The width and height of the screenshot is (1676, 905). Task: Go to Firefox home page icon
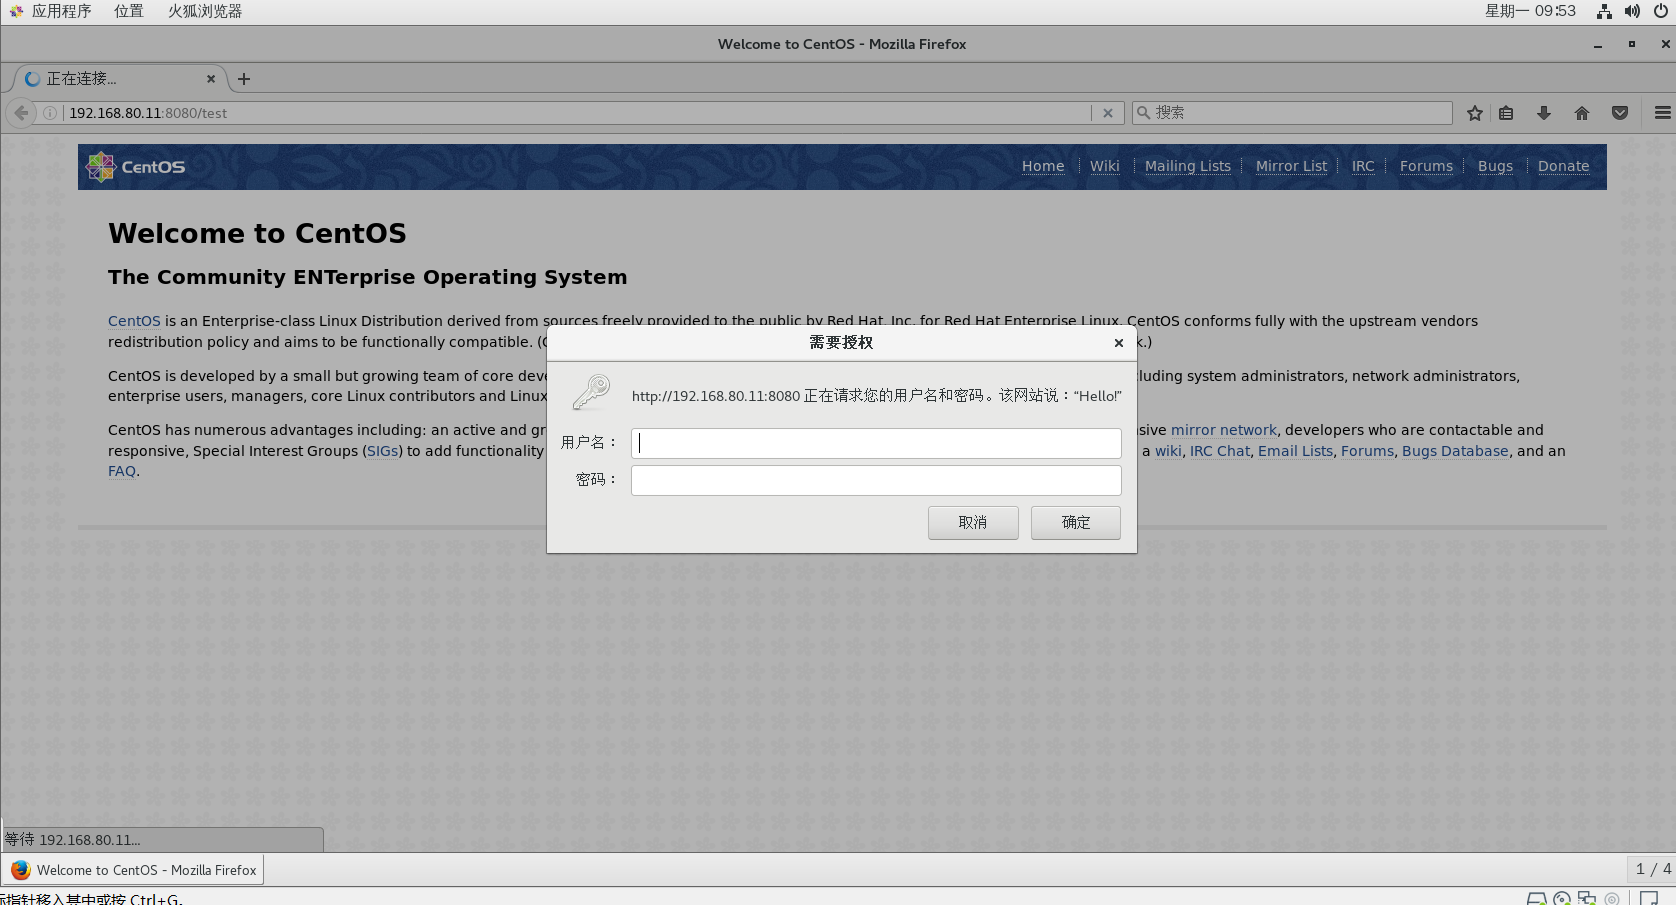[x=1582, y=113]
